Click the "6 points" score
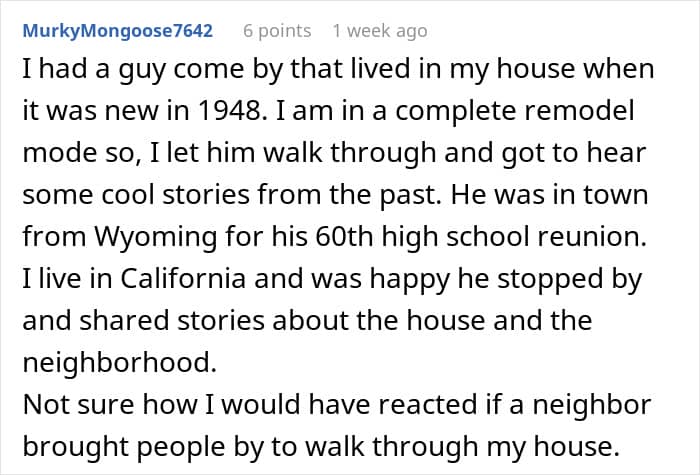The image size is (700, 475). [x=277, y=30]
